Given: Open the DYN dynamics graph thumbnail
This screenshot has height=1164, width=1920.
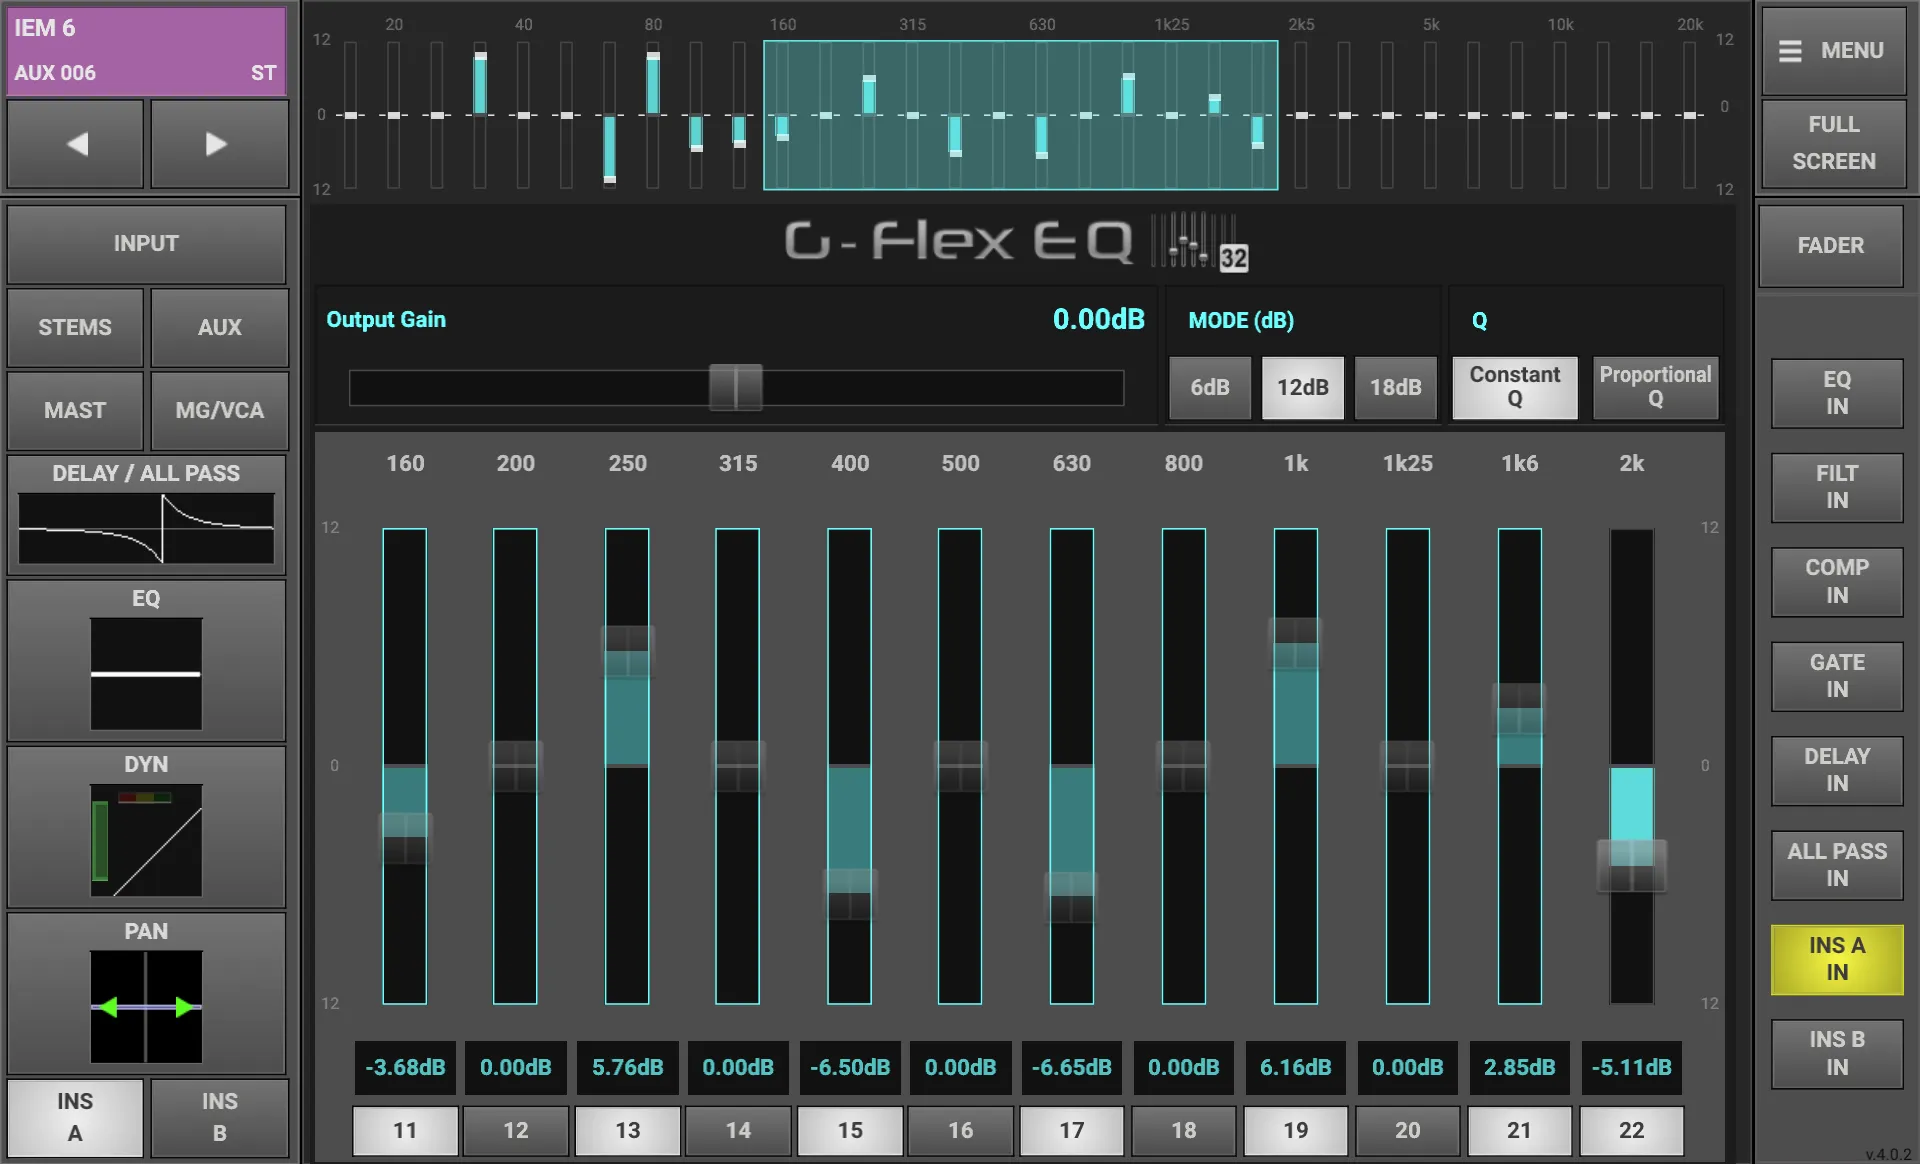Looking at the screenshot, I should point(146,840).
